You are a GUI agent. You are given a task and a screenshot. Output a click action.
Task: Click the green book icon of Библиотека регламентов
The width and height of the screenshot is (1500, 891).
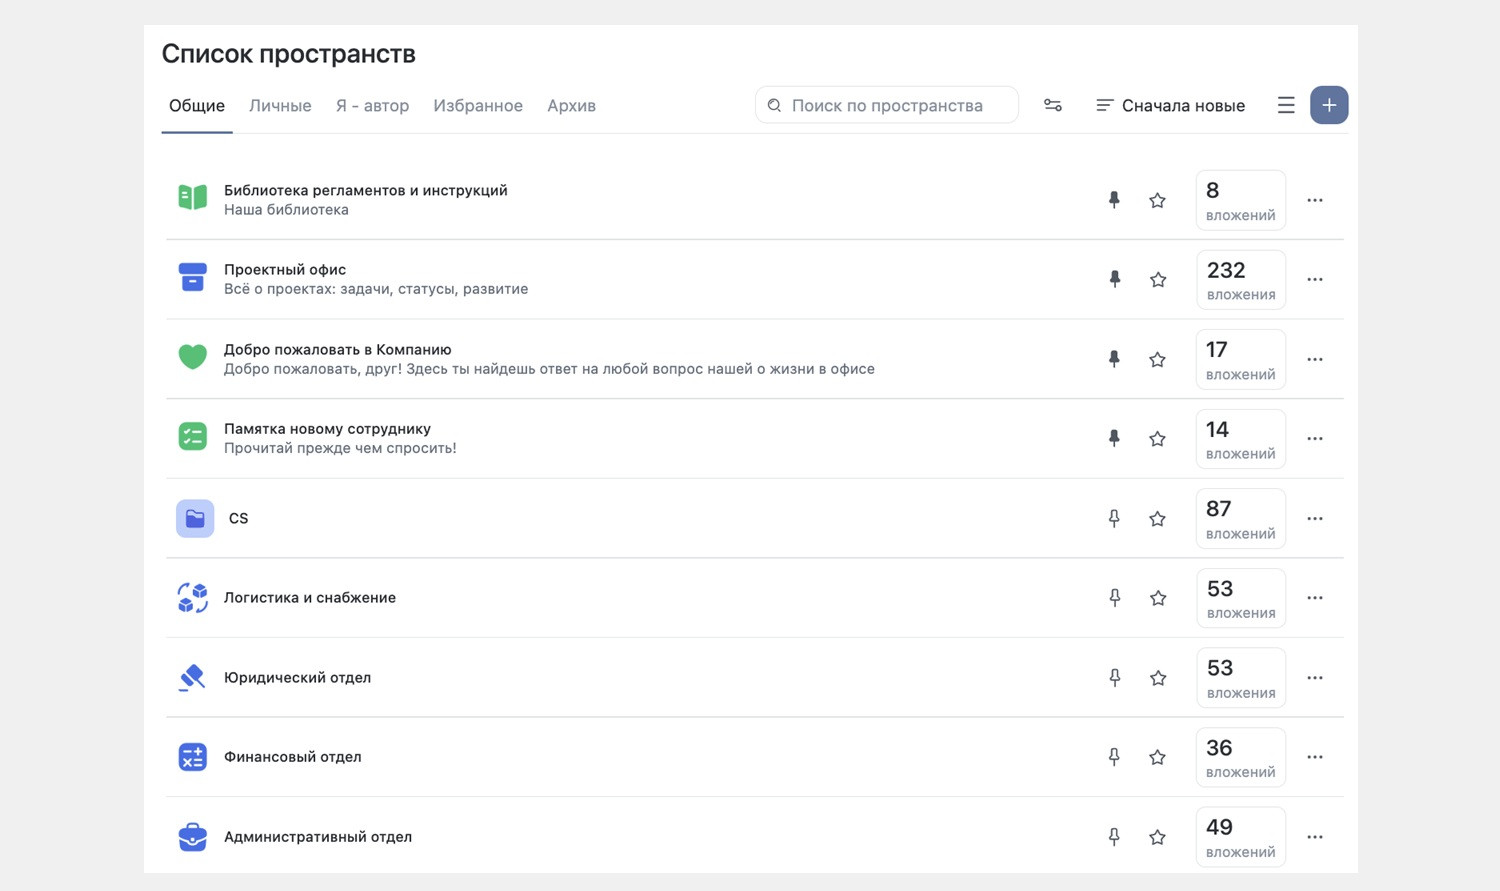click(193, 198)
